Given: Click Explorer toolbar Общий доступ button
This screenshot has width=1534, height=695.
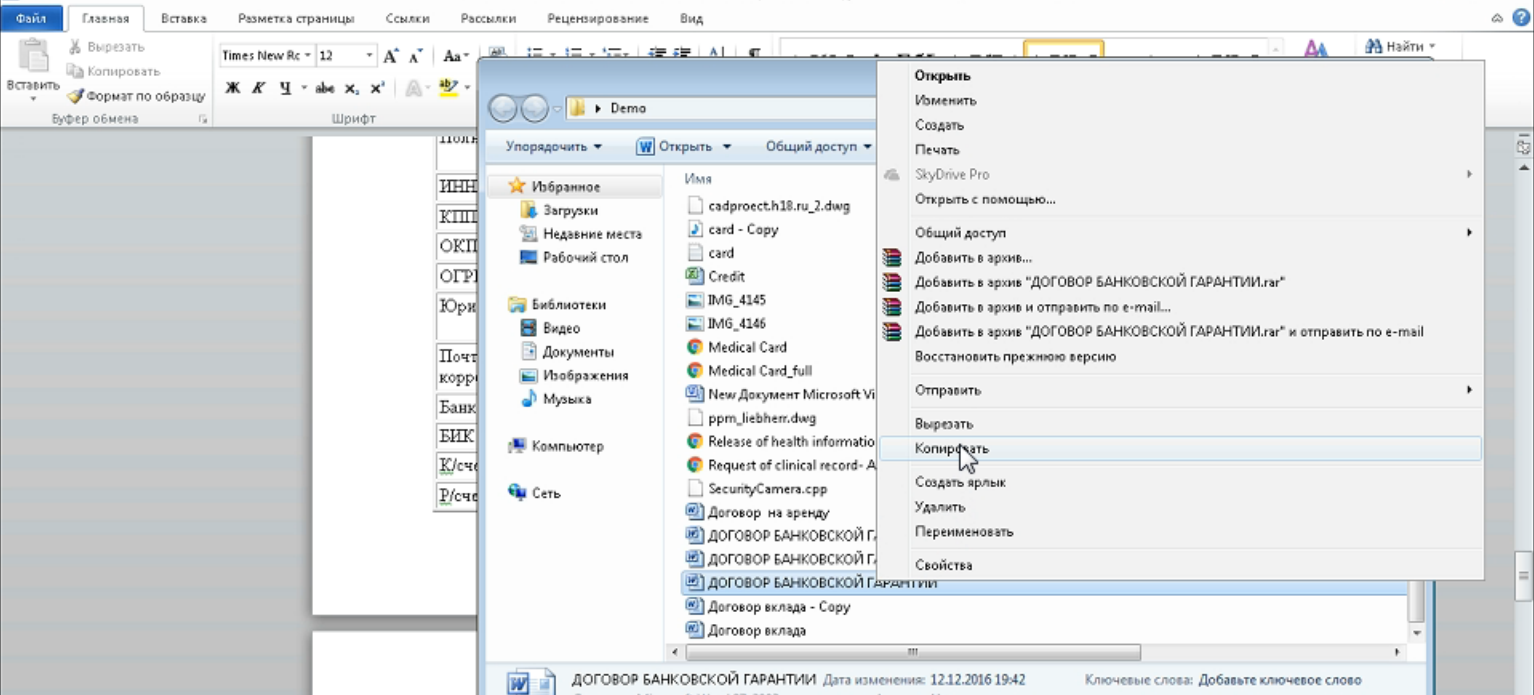Looking at the screenshot, I should (818, 146).
